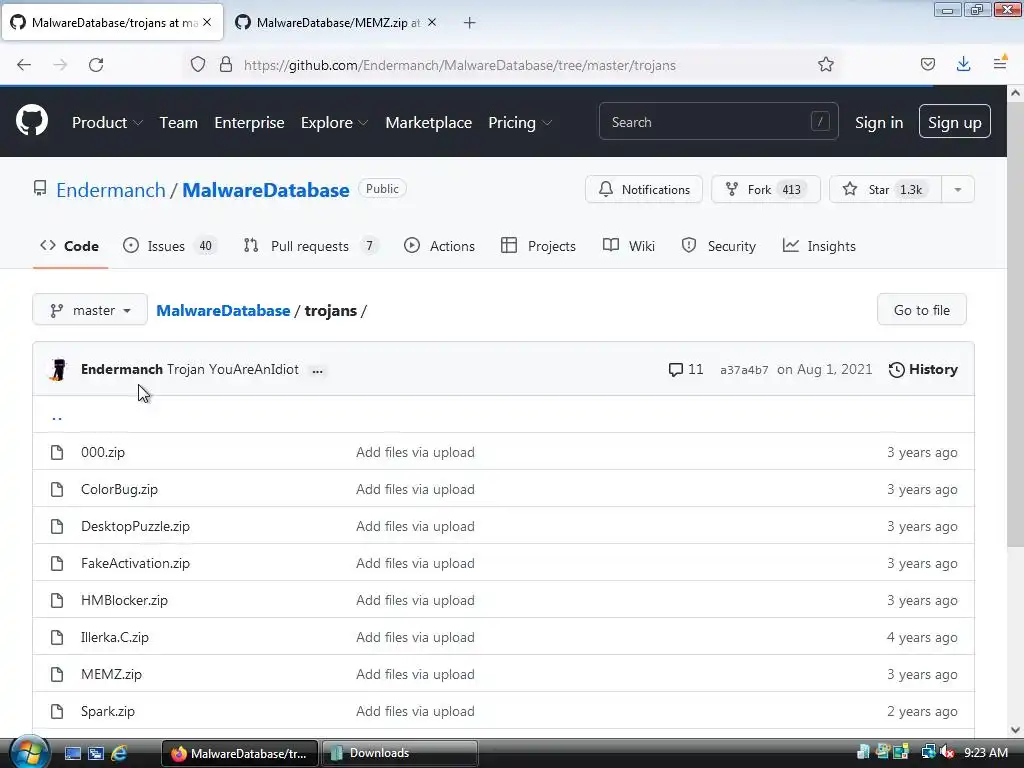Click the file icon beside MEMZ.zip

(57, 674)
